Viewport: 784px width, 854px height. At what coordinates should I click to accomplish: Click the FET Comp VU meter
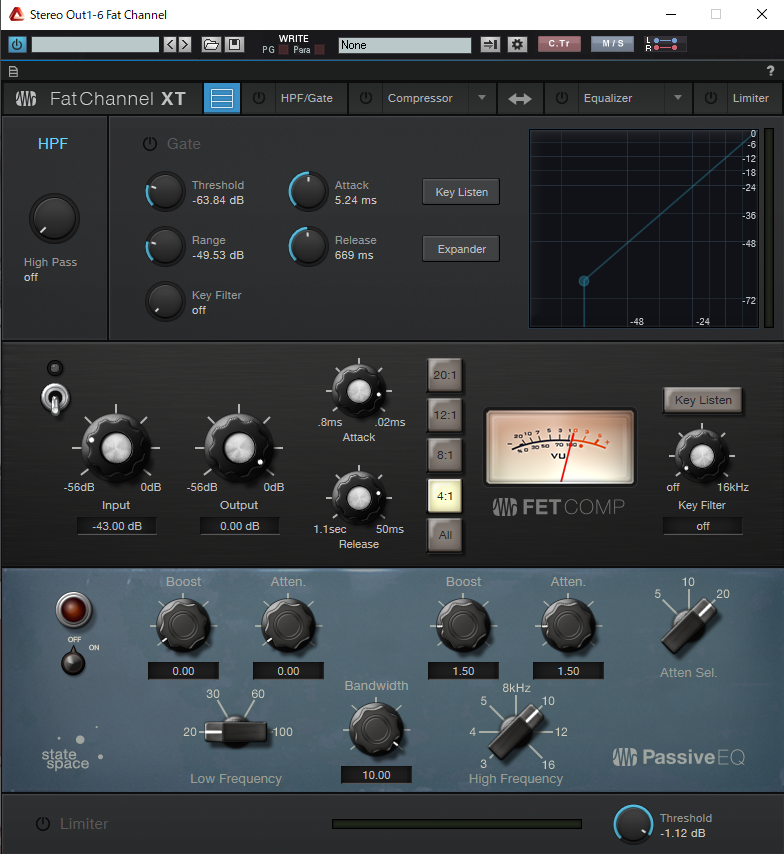[x=560, y=447]
